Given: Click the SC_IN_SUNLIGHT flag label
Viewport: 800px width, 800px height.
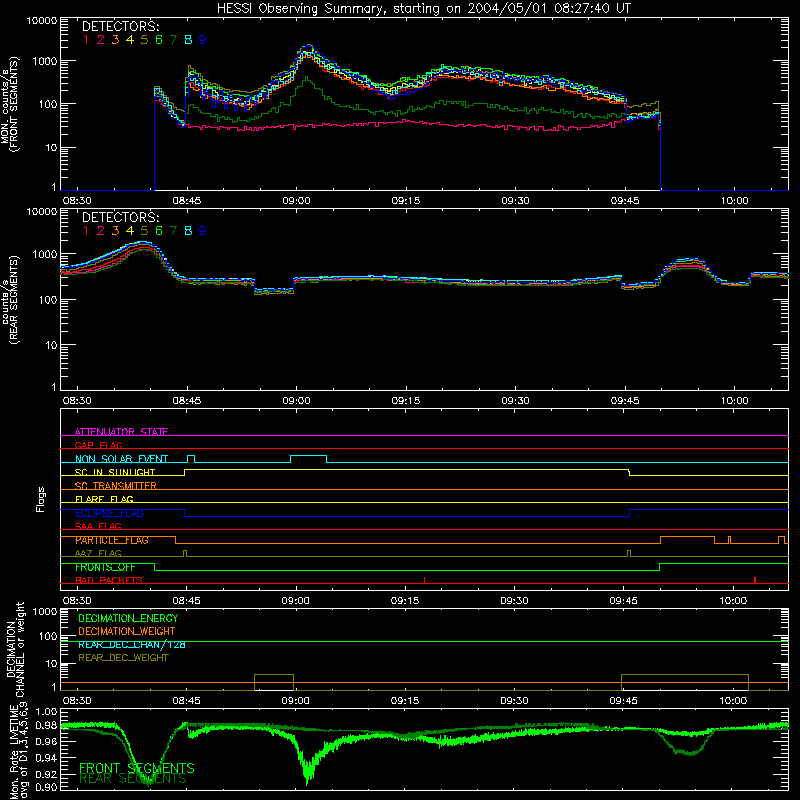Looking at the screenshot, I should tap(115, 472).
